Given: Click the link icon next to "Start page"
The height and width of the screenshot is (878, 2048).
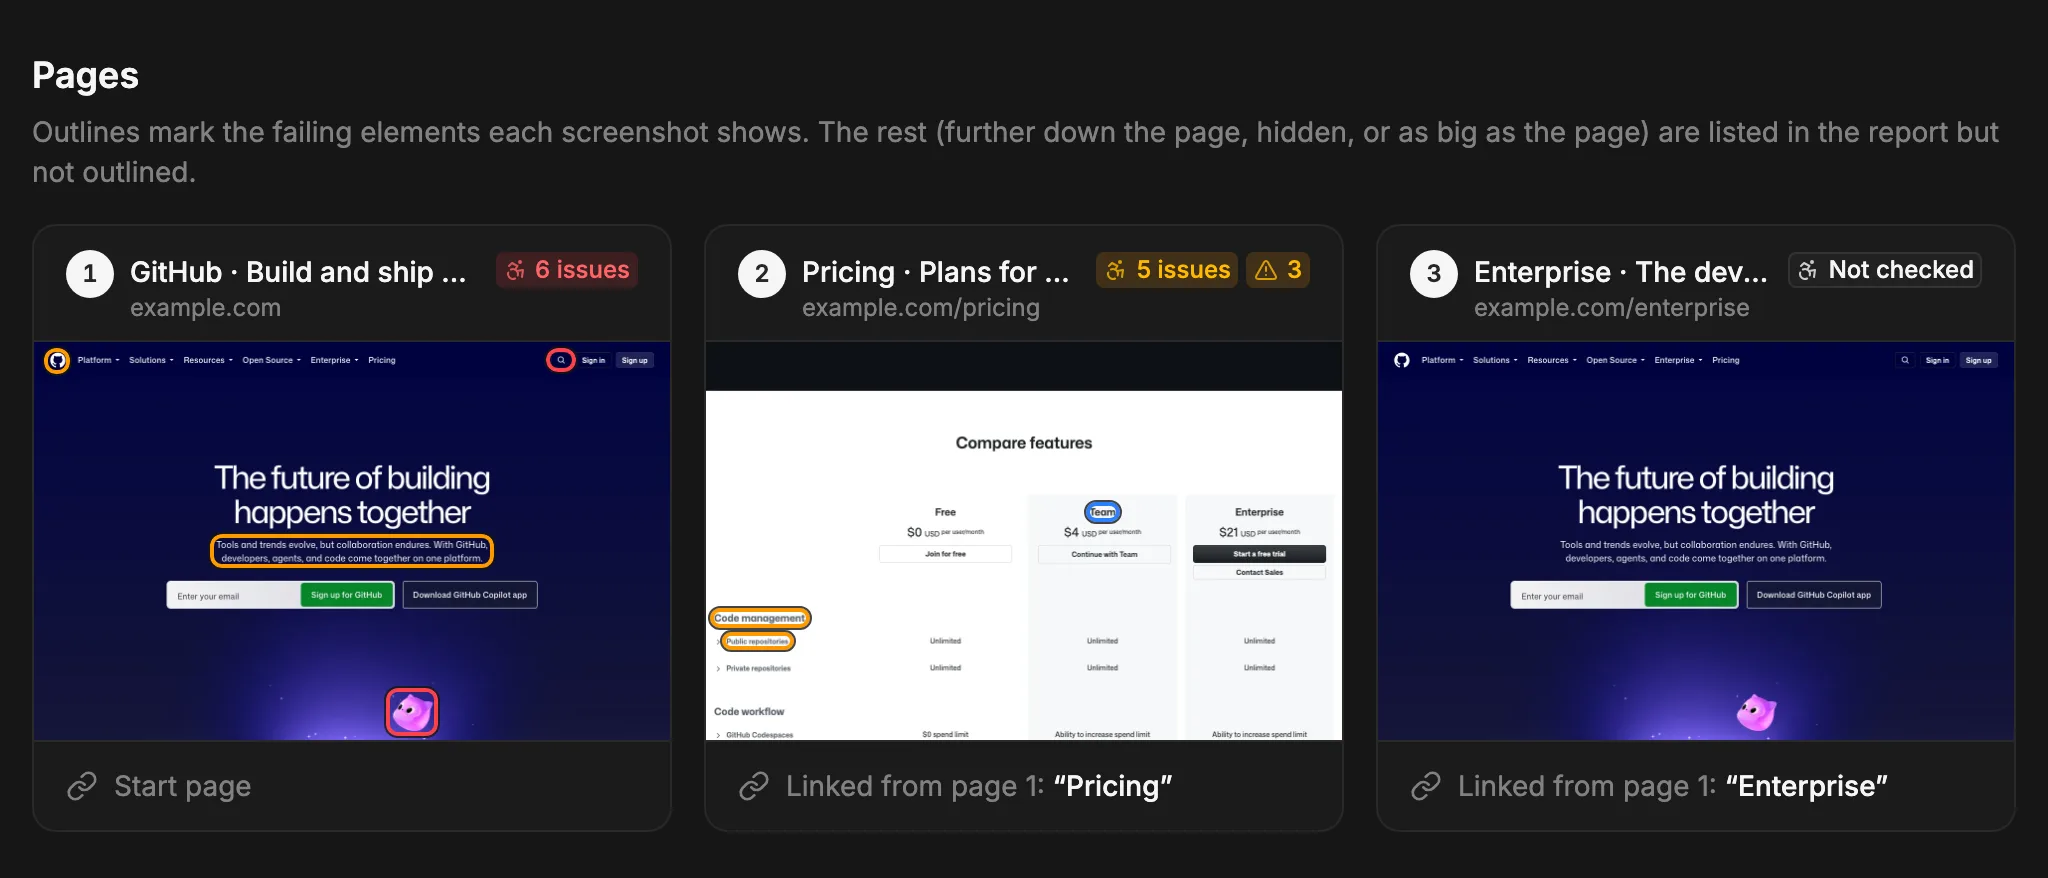Looking at the screenshot, I should click(82, 787).
